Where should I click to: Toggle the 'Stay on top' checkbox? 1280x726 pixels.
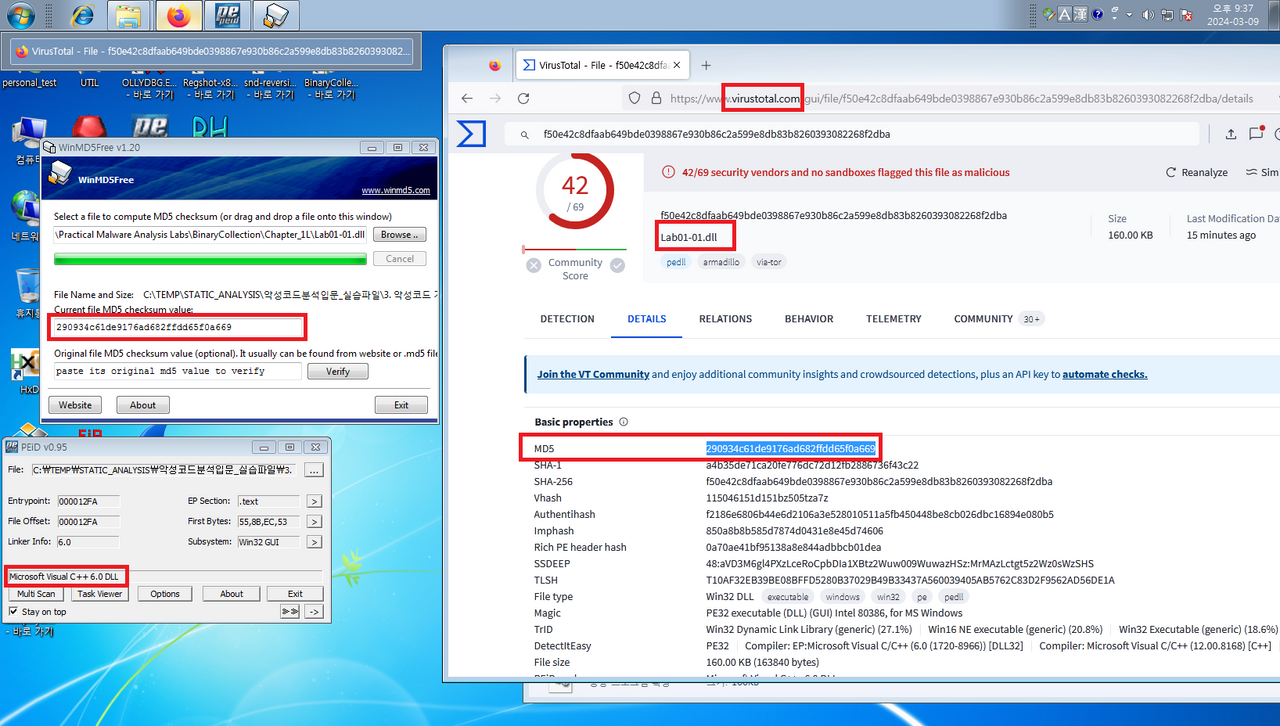pos(13,611)
